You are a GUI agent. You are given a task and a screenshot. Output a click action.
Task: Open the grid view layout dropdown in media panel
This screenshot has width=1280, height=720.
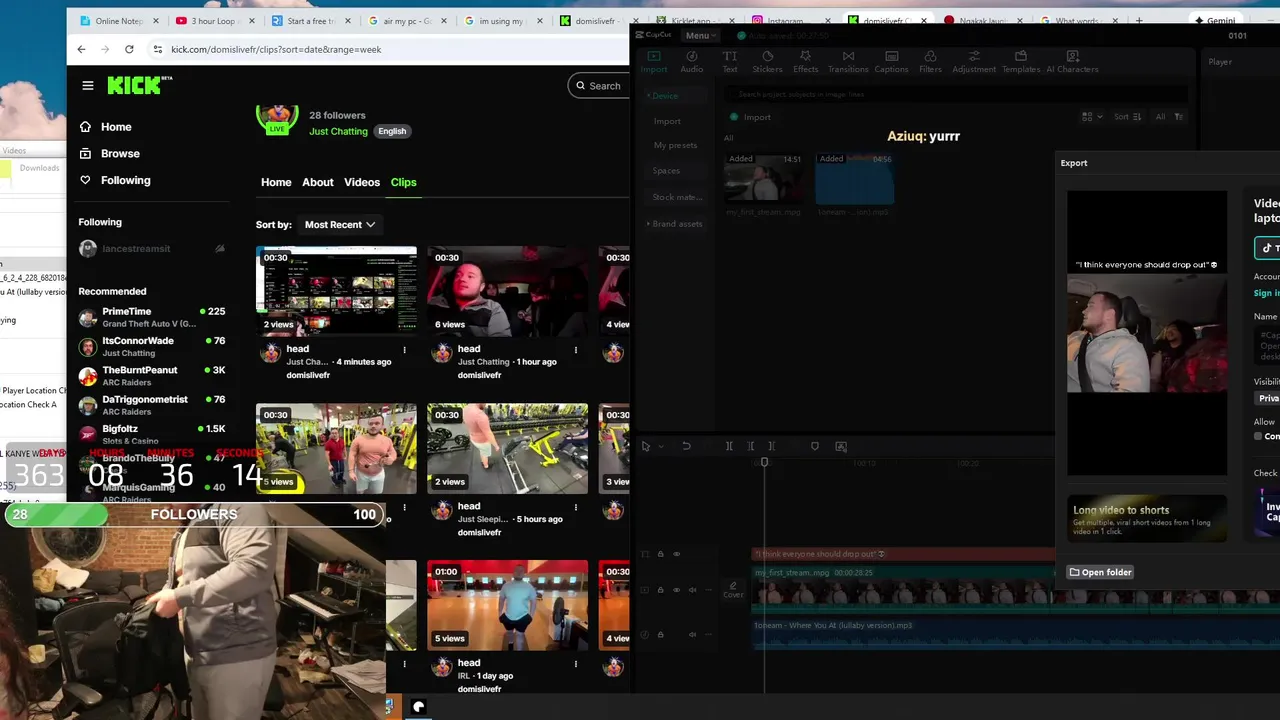pos(1091,117)
